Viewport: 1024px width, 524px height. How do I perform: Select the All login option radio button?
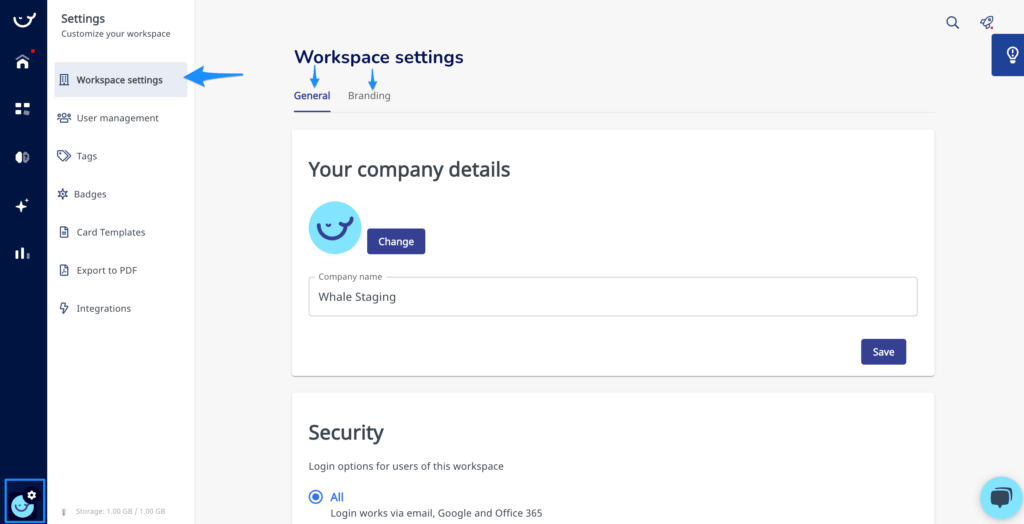pos(316,497)
